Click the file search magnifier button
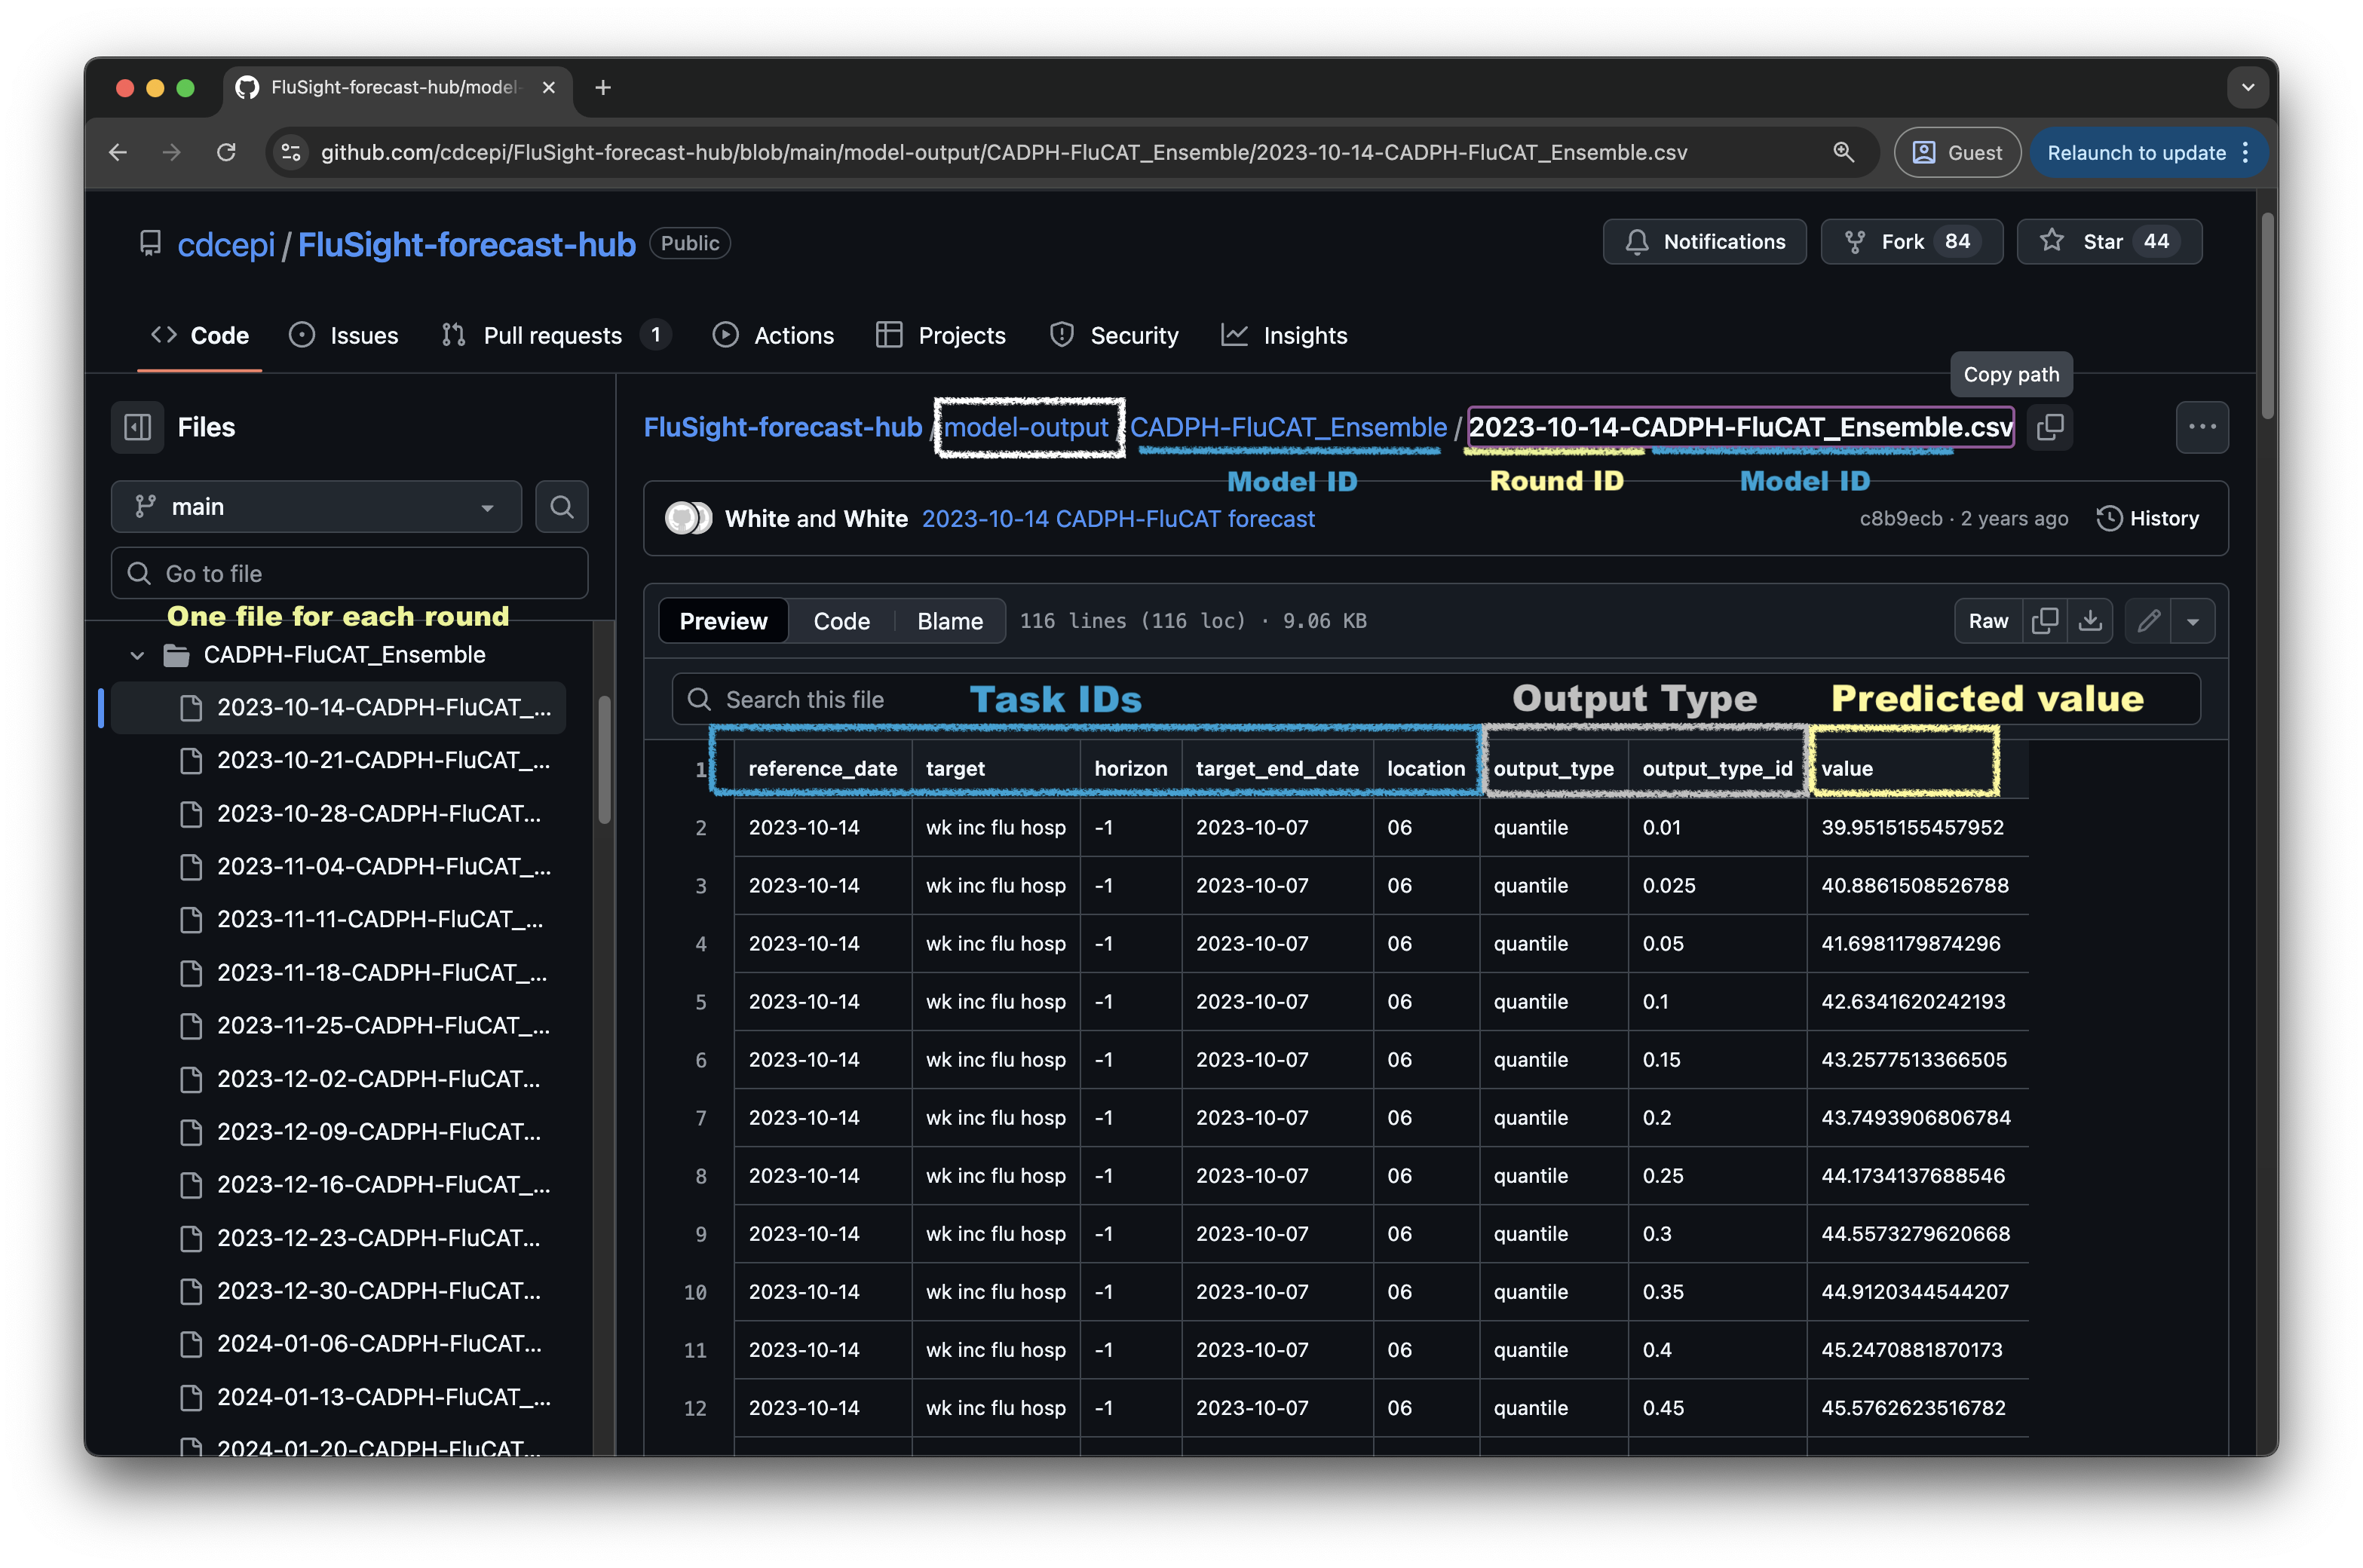Screen dimensions: 2363x1568 click(561, 507)
